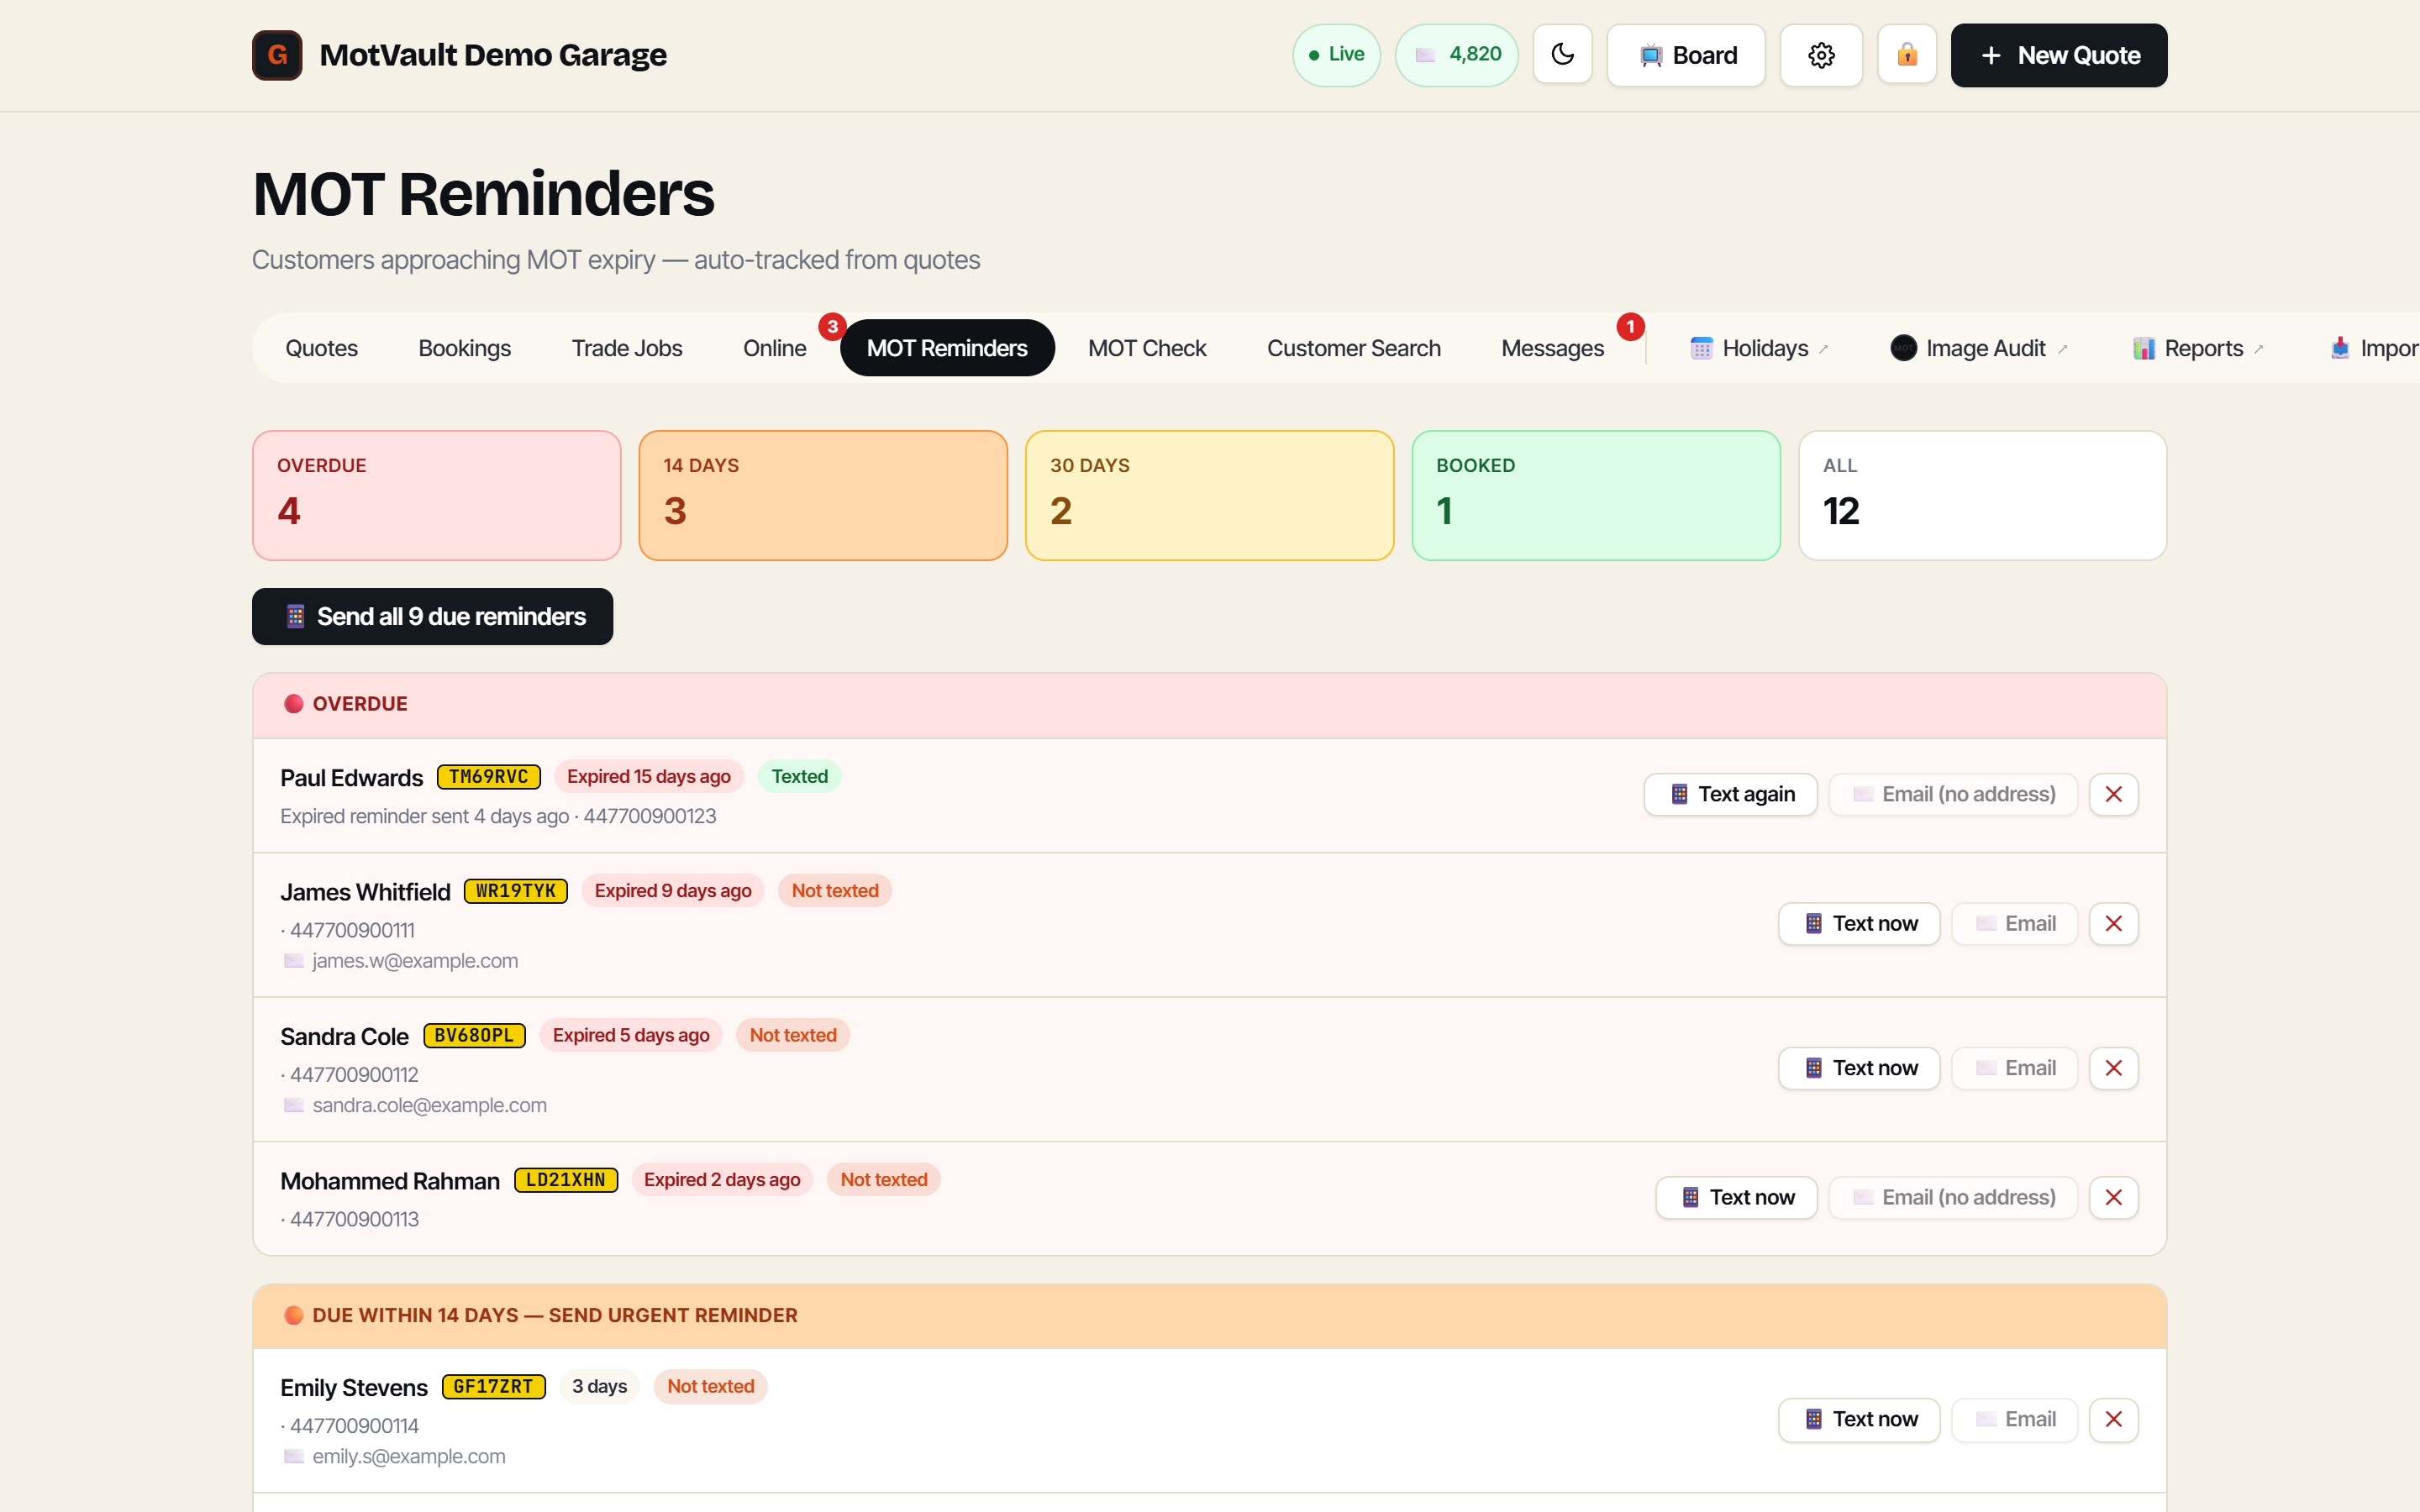Toggle dark mode moon icon

1562,55
